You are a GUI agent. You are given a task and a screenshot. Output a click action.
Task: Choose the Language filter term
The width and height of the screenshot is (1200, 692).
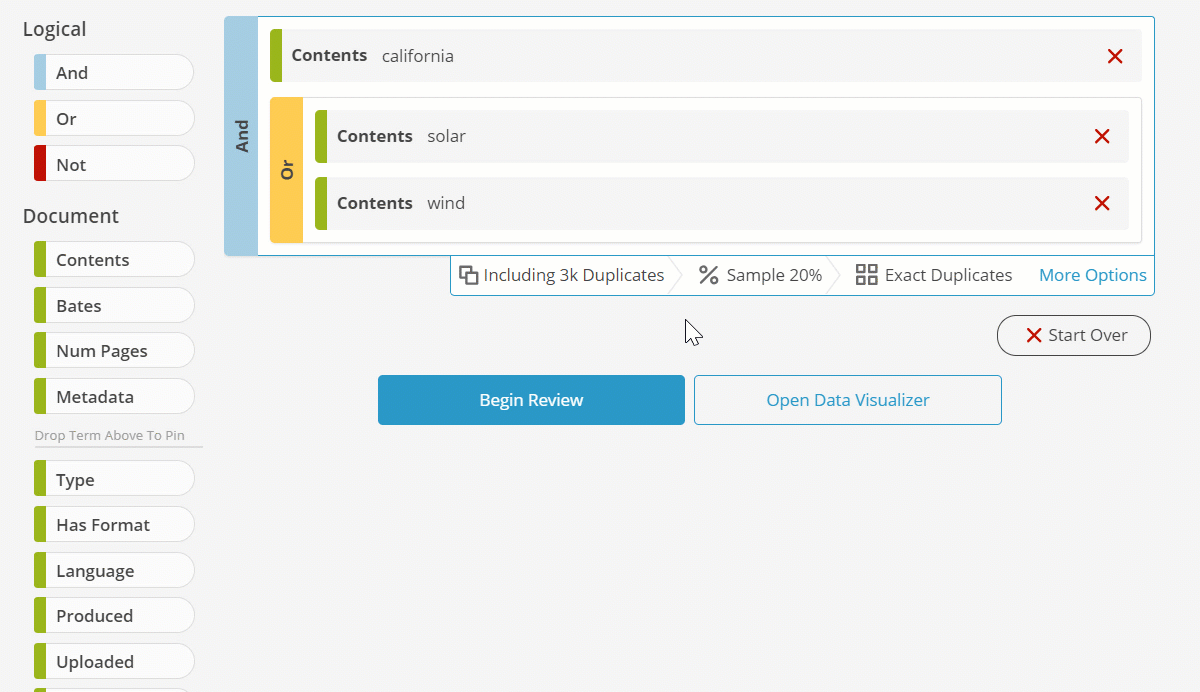tap(95, 571)
